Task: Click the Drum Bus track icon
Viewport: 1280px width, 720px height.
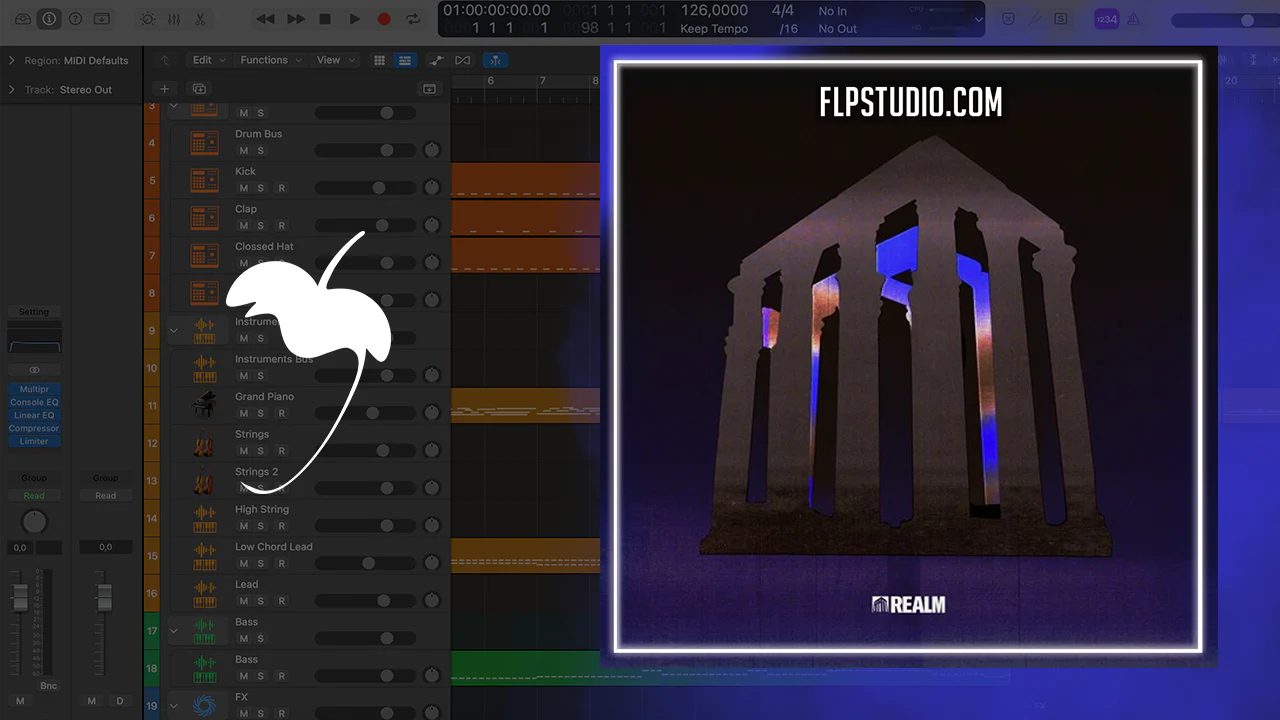Action: pos(204,143)
